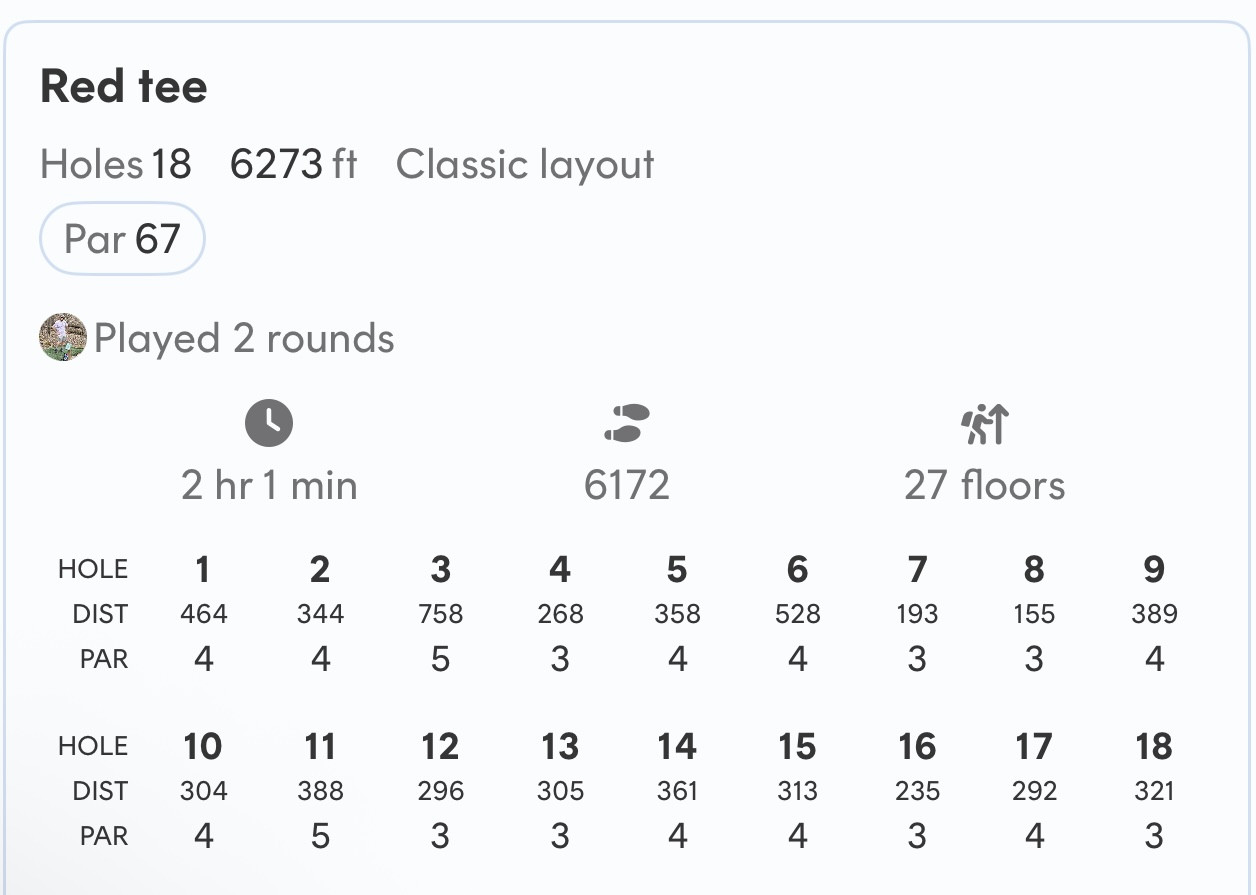Click the 2 hr 1 min duration
Screen dimensions: 1256x895
click(269, 486)
